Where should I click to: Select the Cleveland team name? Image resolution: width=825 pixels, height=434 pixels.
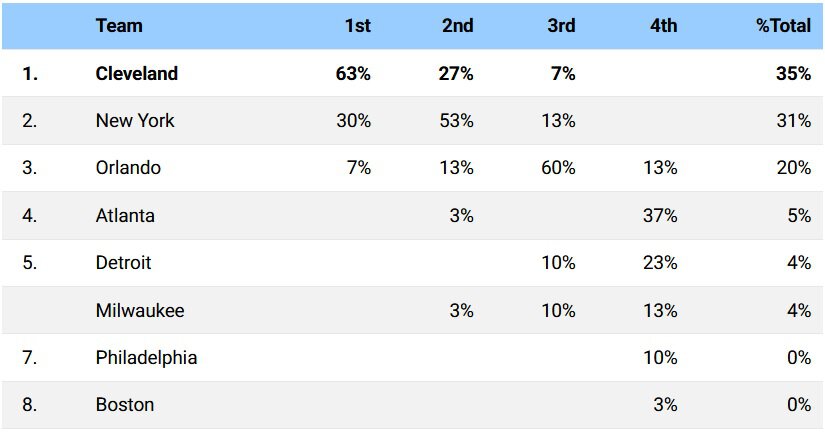tap(137, 73)
